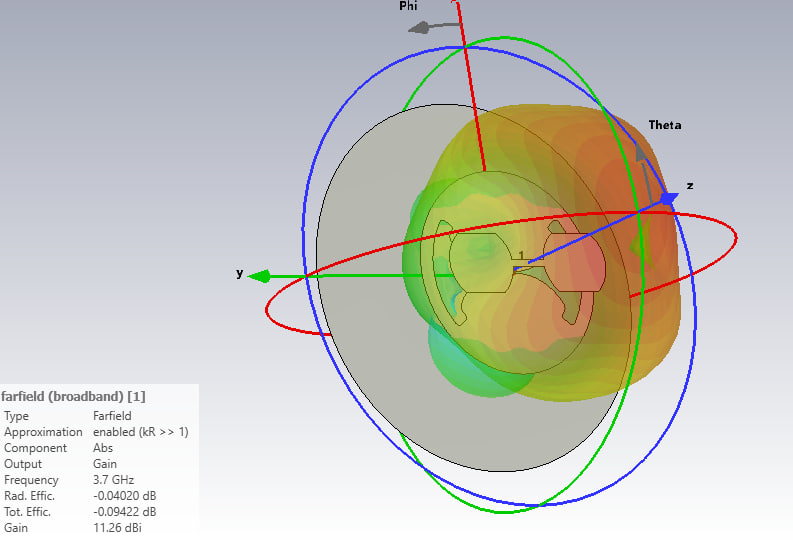Viewport: 793px width, 540px height.
Task: Click the blue z-axis arrowhead
Action: pyautogui.click(x=670, y=198)
